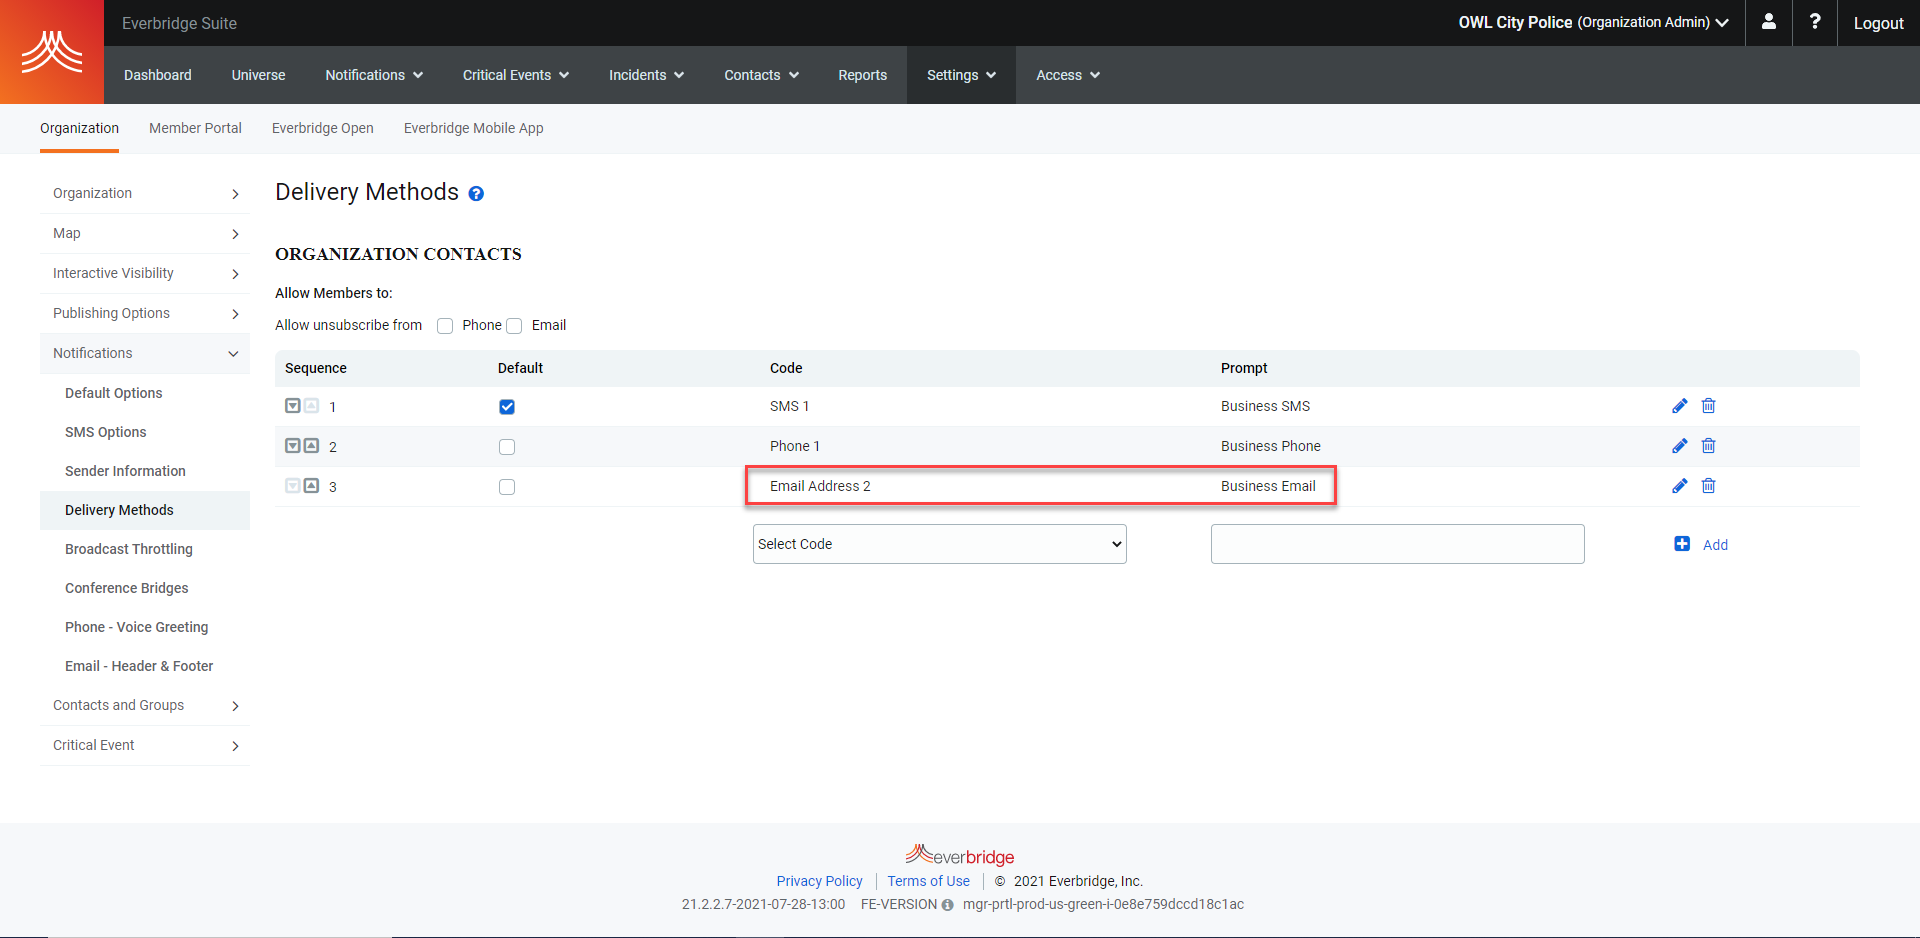Set Phone 1 as default checkbox
Image resolution: width=1920 pixels, height=938 pixels.
[x=507, y=447]
